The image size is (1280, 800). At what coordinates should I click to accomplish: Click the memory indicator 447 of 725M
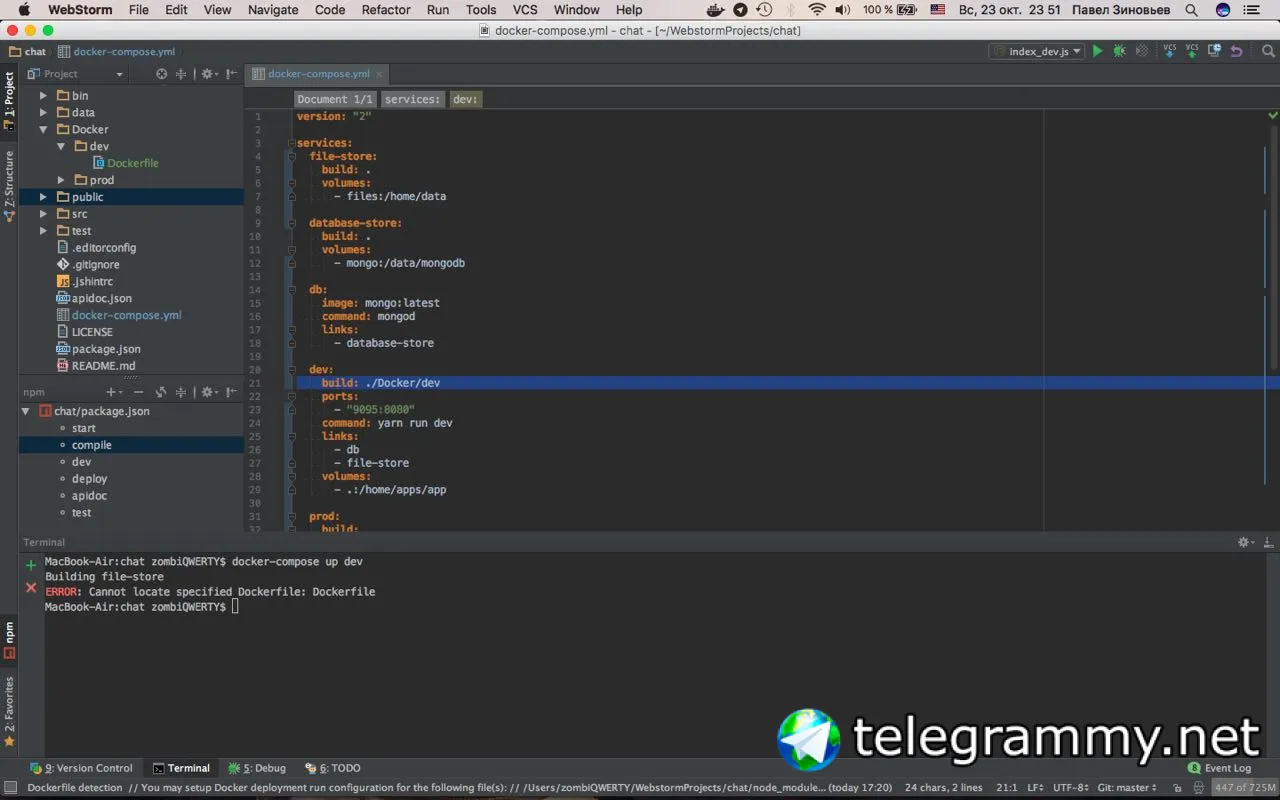point(1243,788)
